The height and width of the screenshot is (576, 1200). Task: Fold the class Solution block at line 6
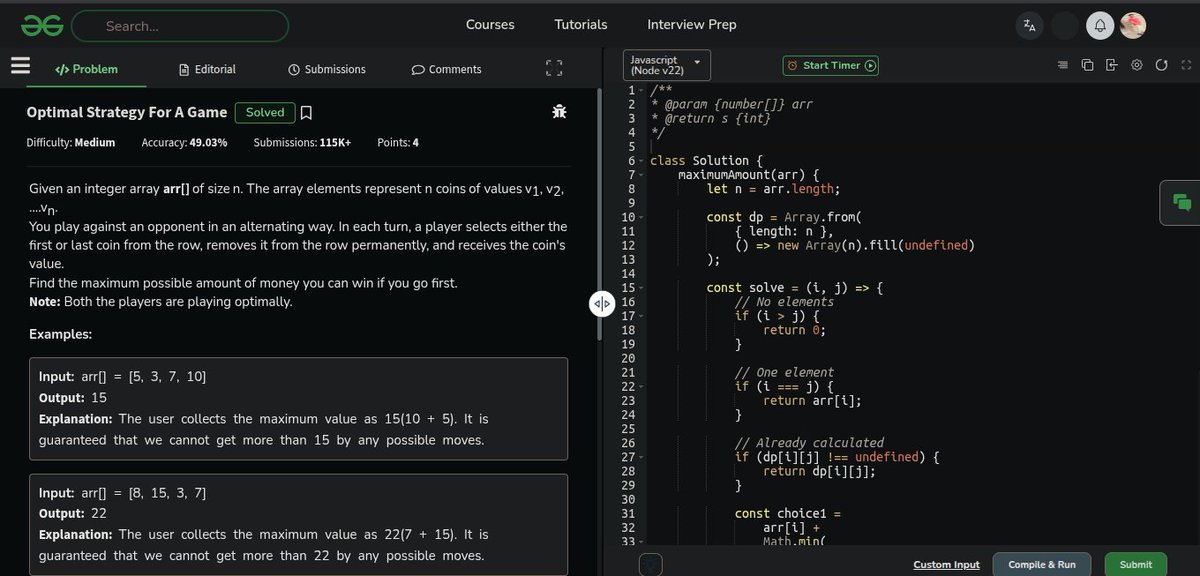pos(641,160)
